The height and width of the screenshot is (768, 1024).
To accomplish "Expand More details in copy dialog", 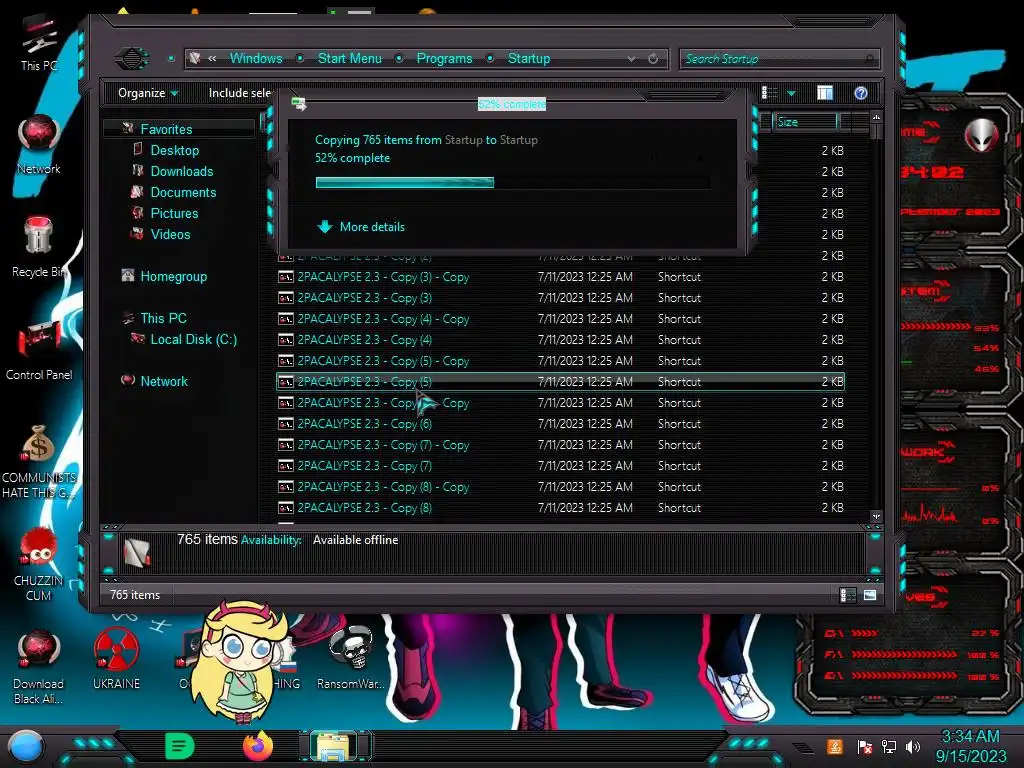I will [360, 227].
